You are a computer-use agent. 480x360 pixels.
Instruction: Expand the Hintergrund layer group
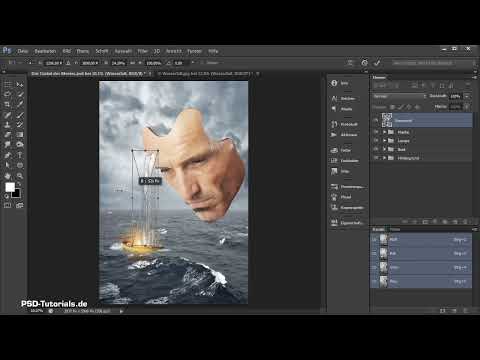(x=385, y=158)
